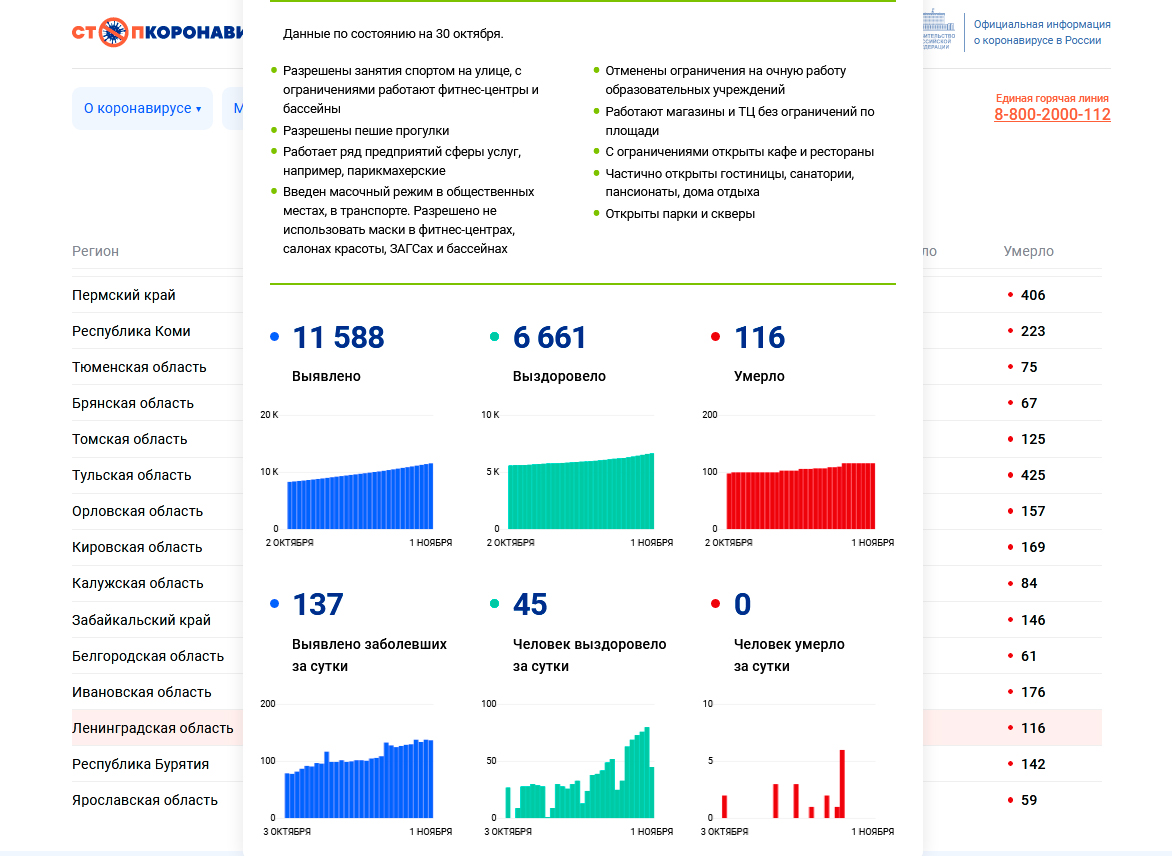Click the blue dot beside 11 588

(x=275, y=338)
